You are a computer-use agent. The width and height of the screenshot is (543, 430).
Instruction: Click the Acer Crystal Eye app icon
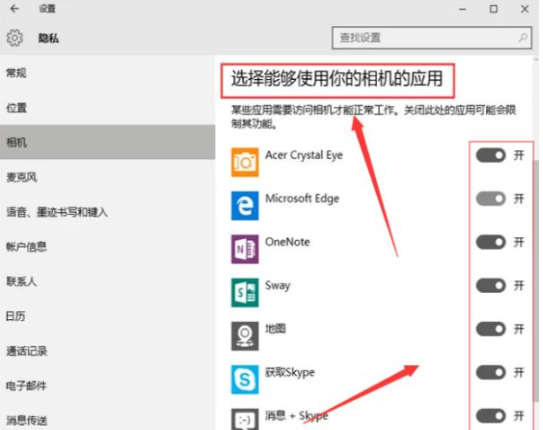(245, 162)
